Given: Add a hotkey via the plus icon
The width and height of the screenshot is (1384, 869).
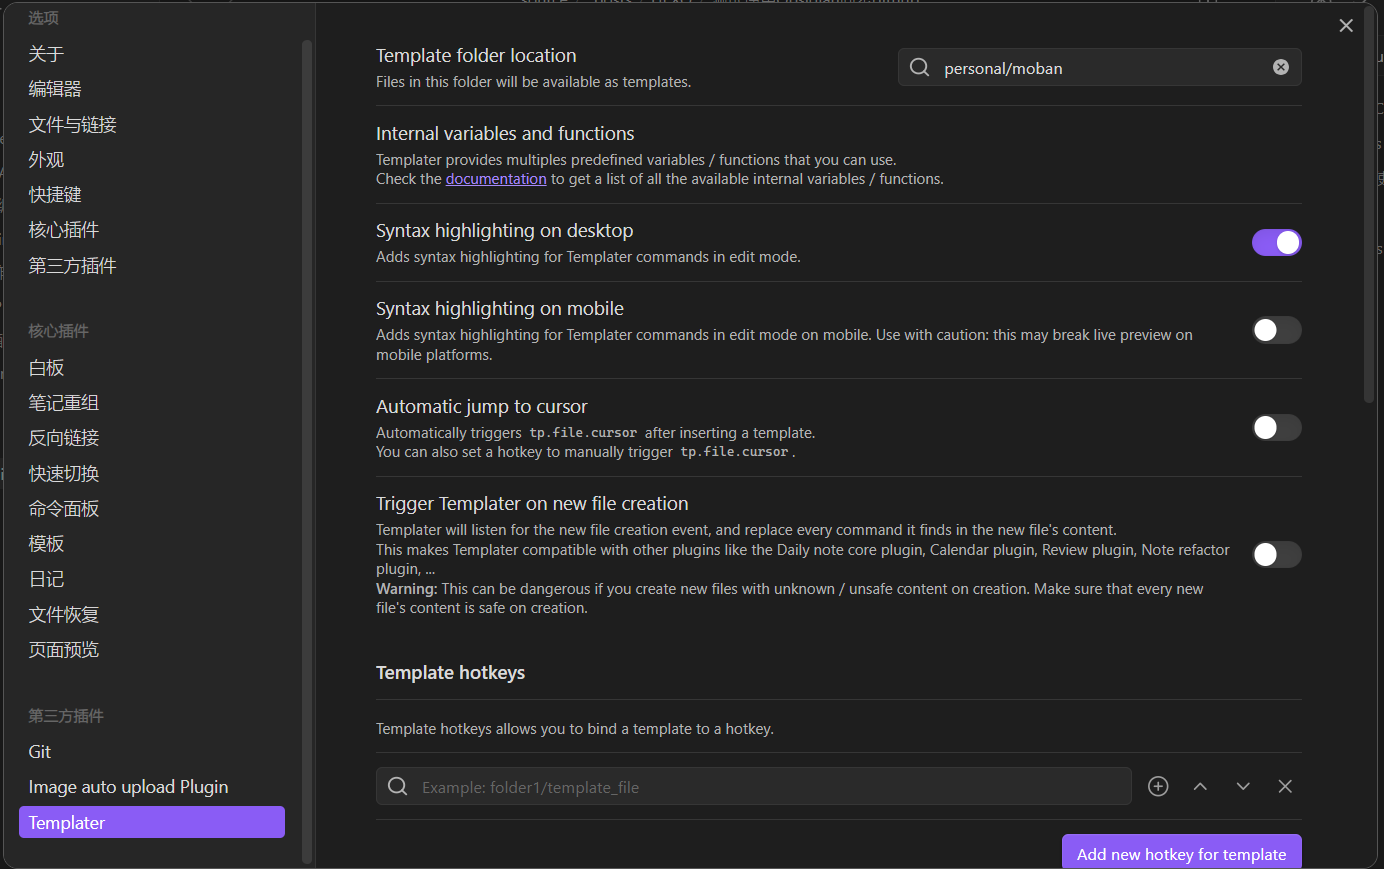Looking at the screenshot, I should point(1158,786).
